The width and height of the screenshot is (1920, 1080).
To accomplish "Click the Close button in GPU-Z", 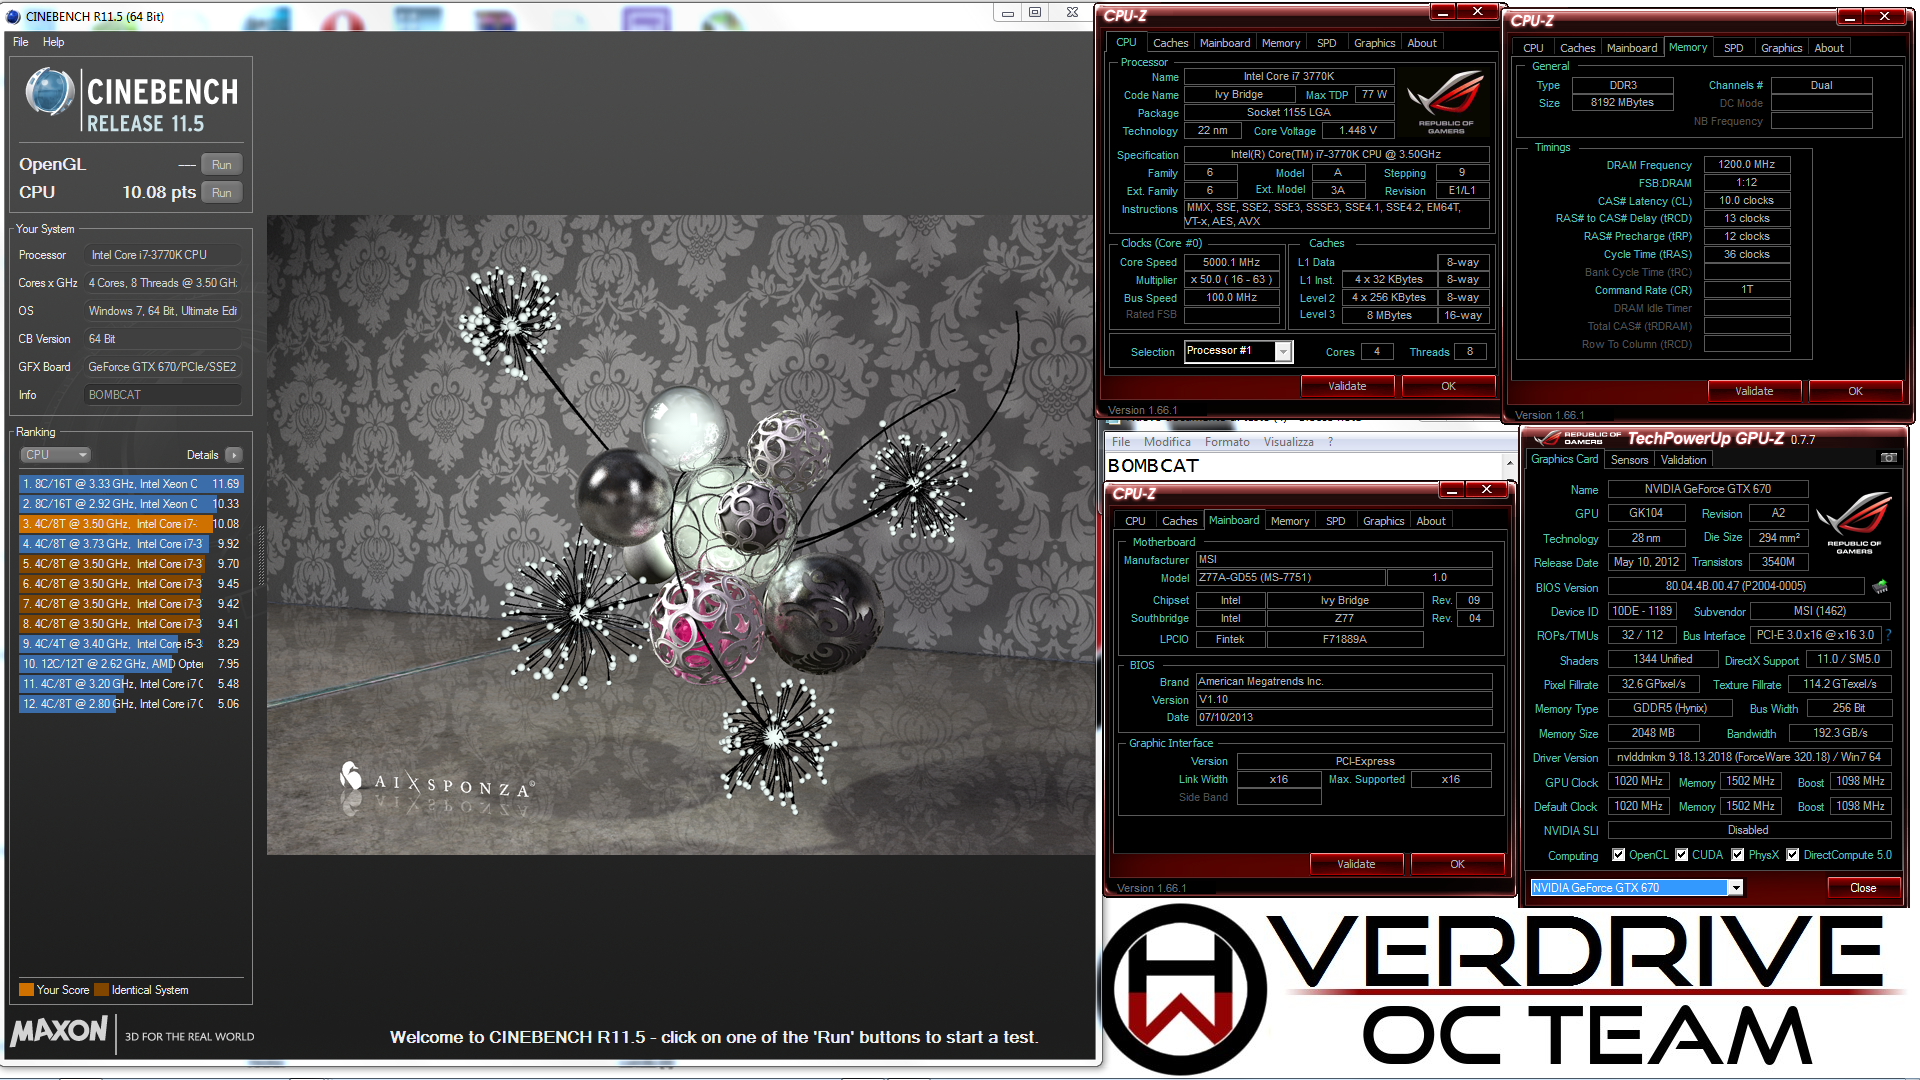I will (x=1863, y=888).
